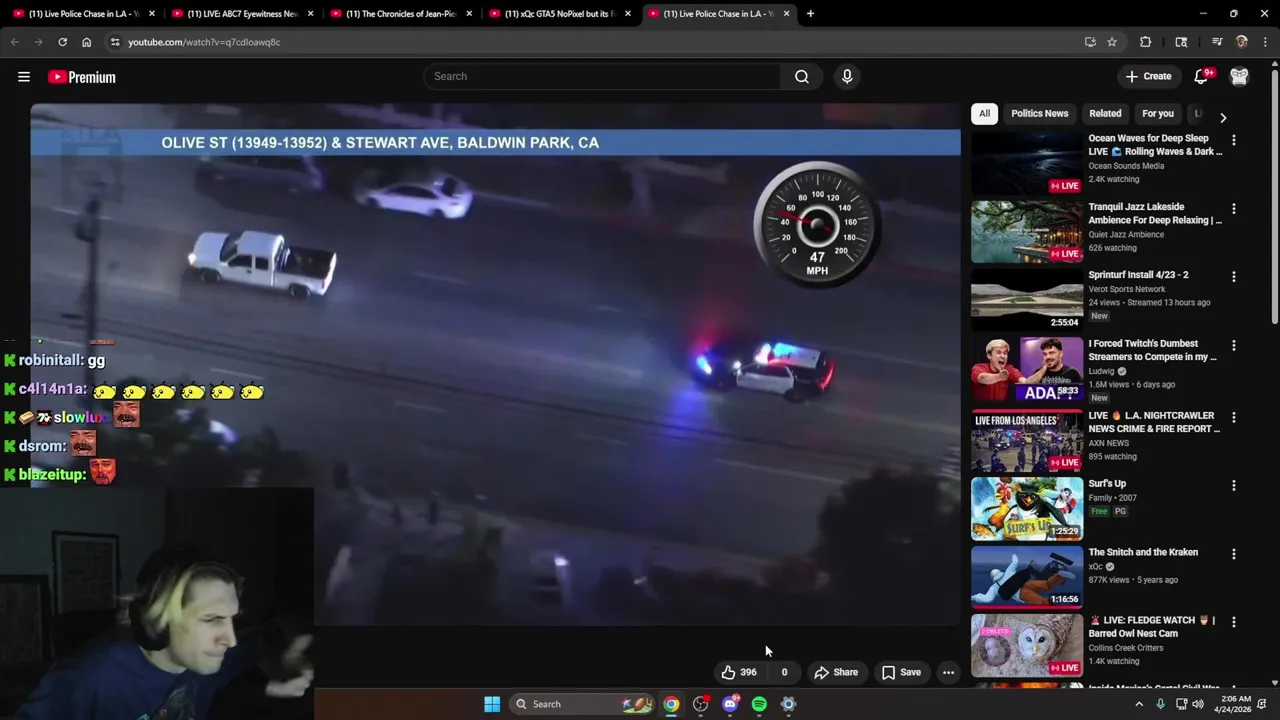Image resolution: width=1280 pixels, height=720 pixels.
Task: Open the media controls icon in Chrome toolbar
Action: (1217, 42)
